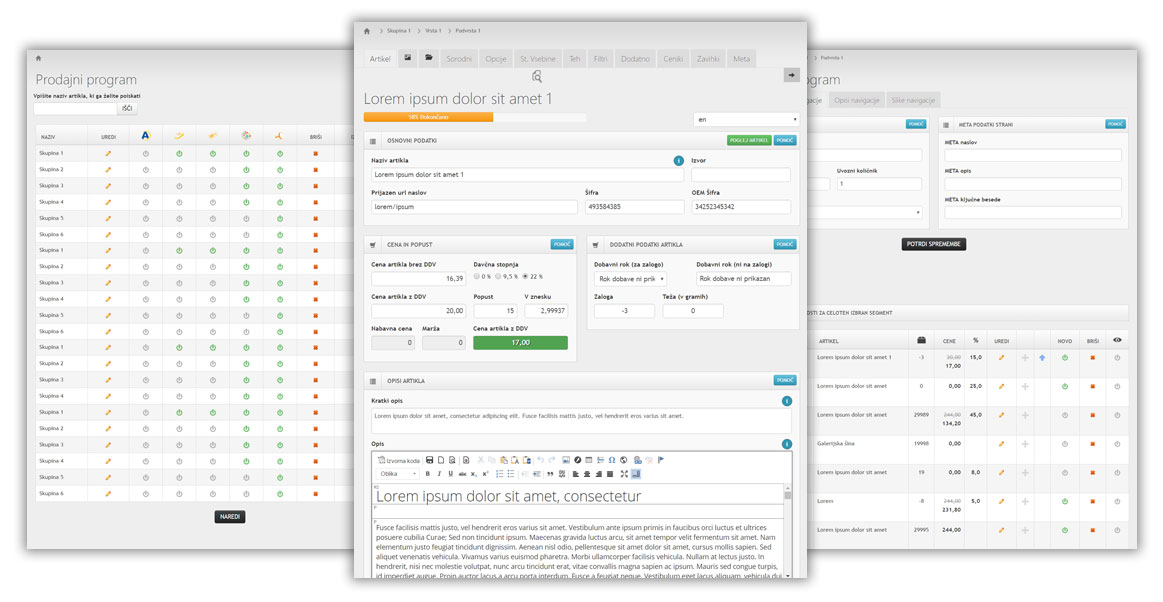The width and height of the screenshot is (1163, 602).
Task: Switch to the Meta tab
Action: [x=742, y=59]
